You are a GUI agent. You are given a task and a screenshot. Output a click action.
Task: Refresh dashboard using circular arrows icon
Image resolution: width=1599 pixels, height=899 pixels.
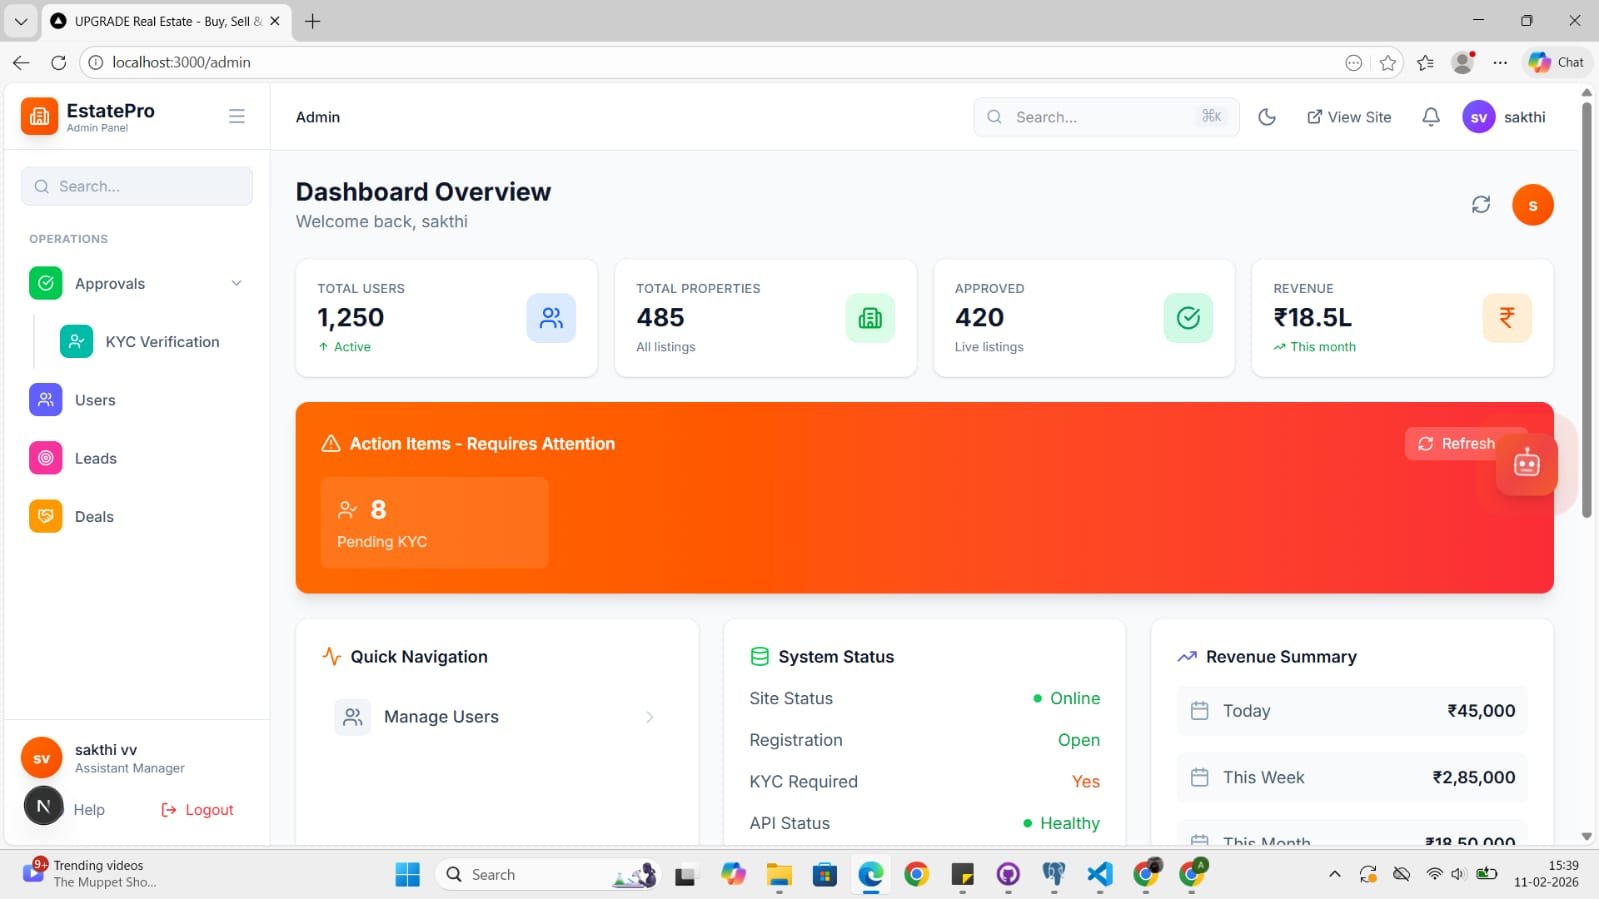tap(1481, 205)
